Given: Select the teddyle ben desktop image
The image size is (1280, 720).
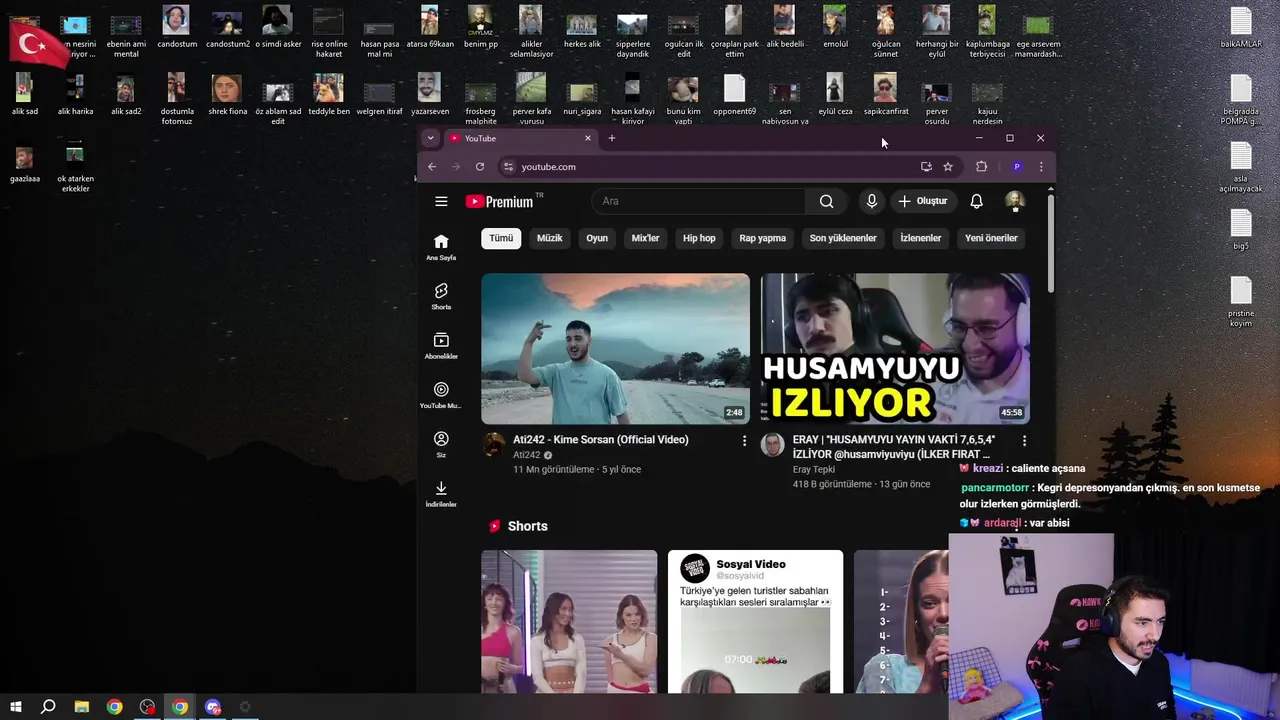Looking at the screenshot, I should tap(329, 96).
